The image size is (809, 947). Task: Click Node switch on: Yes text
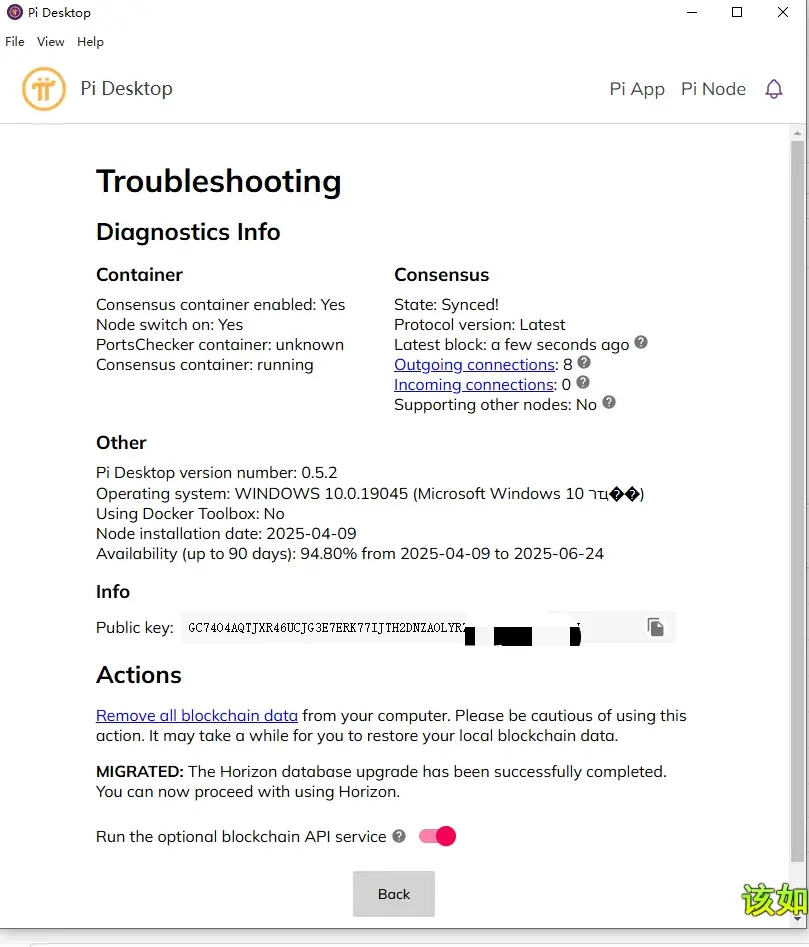point(170,325)
